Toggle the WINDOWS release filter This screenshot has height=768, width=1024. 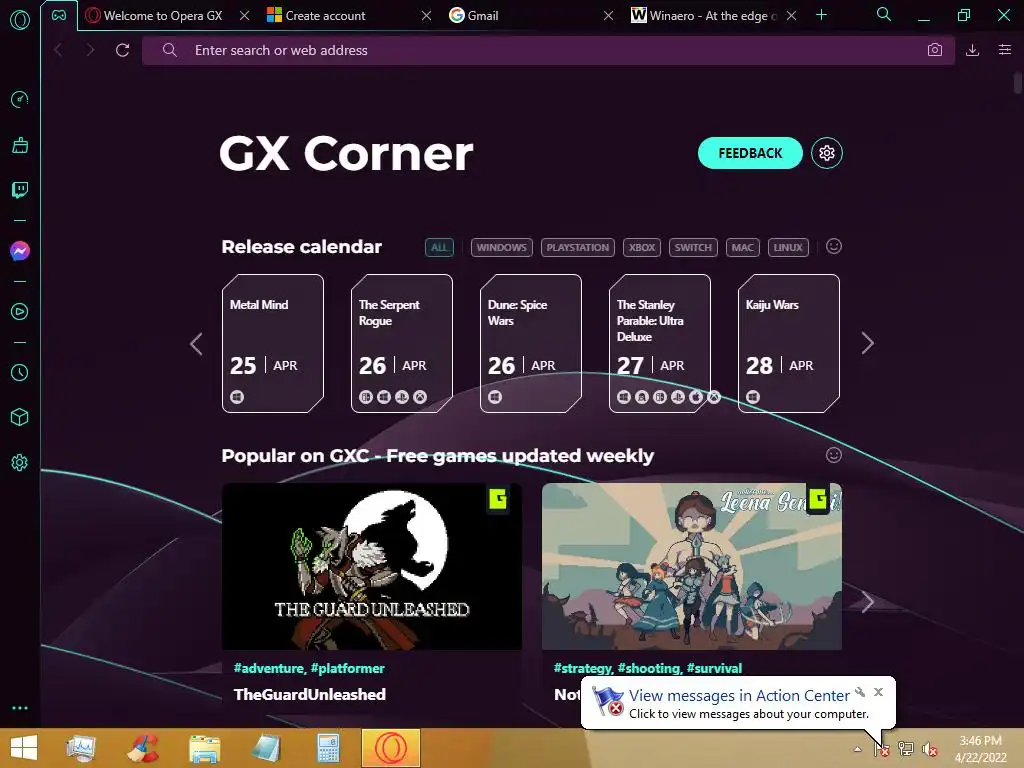point(502,248)
